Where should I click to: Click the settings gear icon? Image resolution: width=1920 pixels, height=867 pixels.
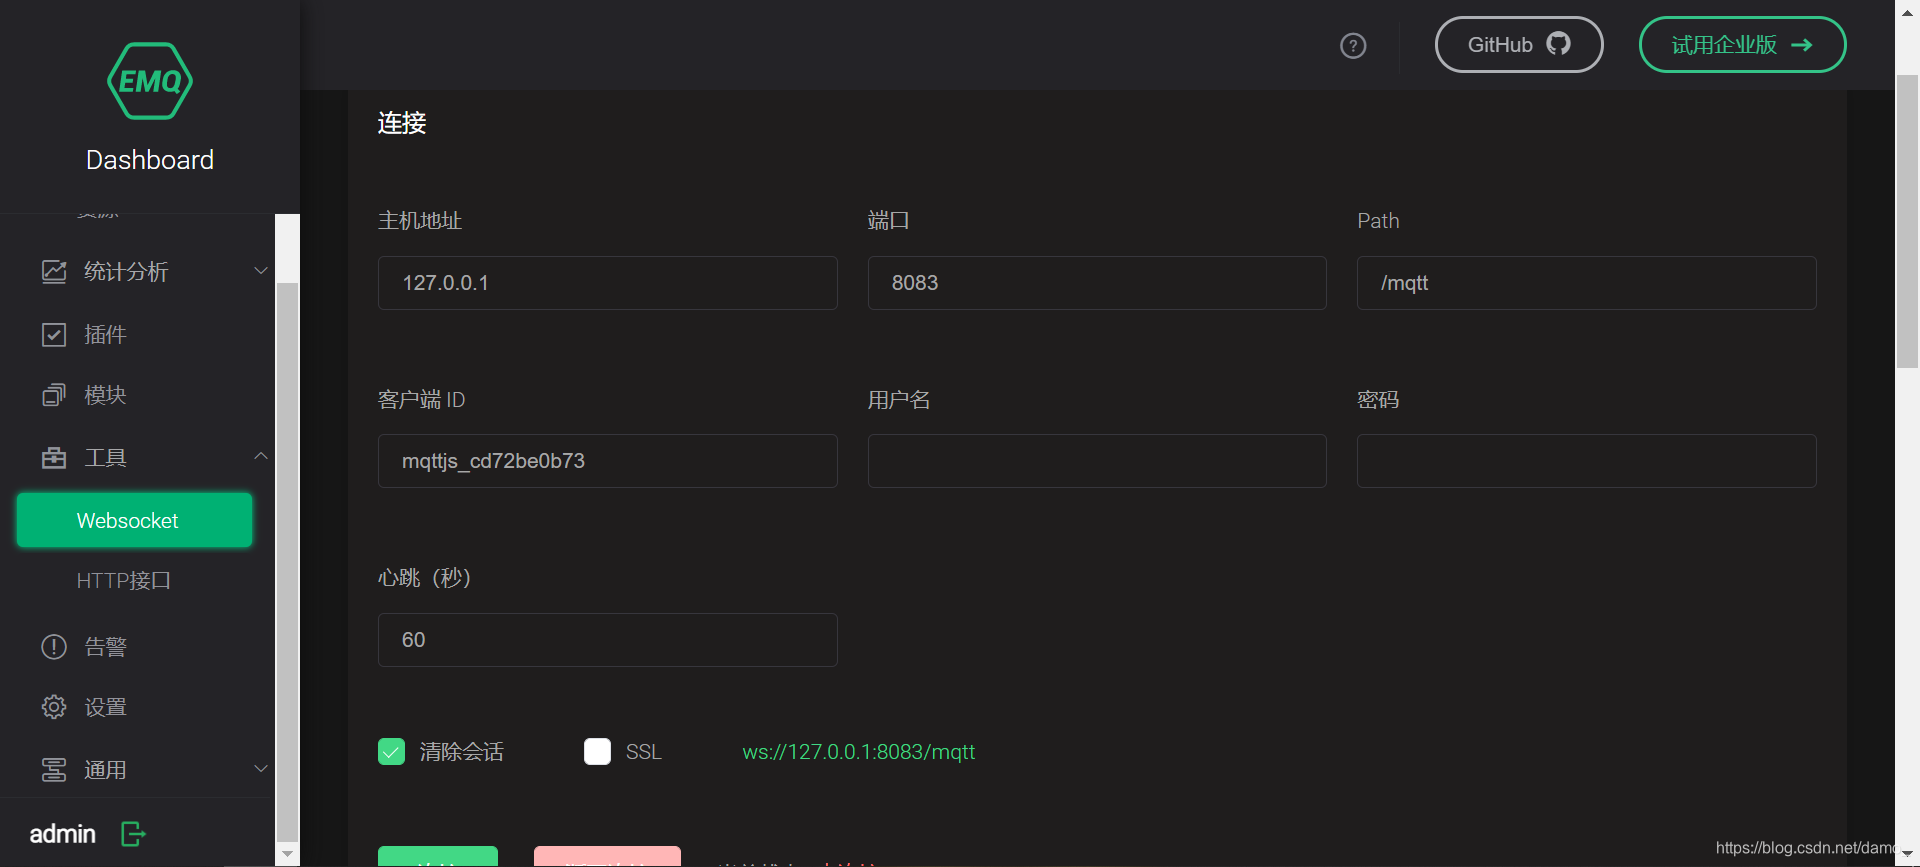(54, 707)
